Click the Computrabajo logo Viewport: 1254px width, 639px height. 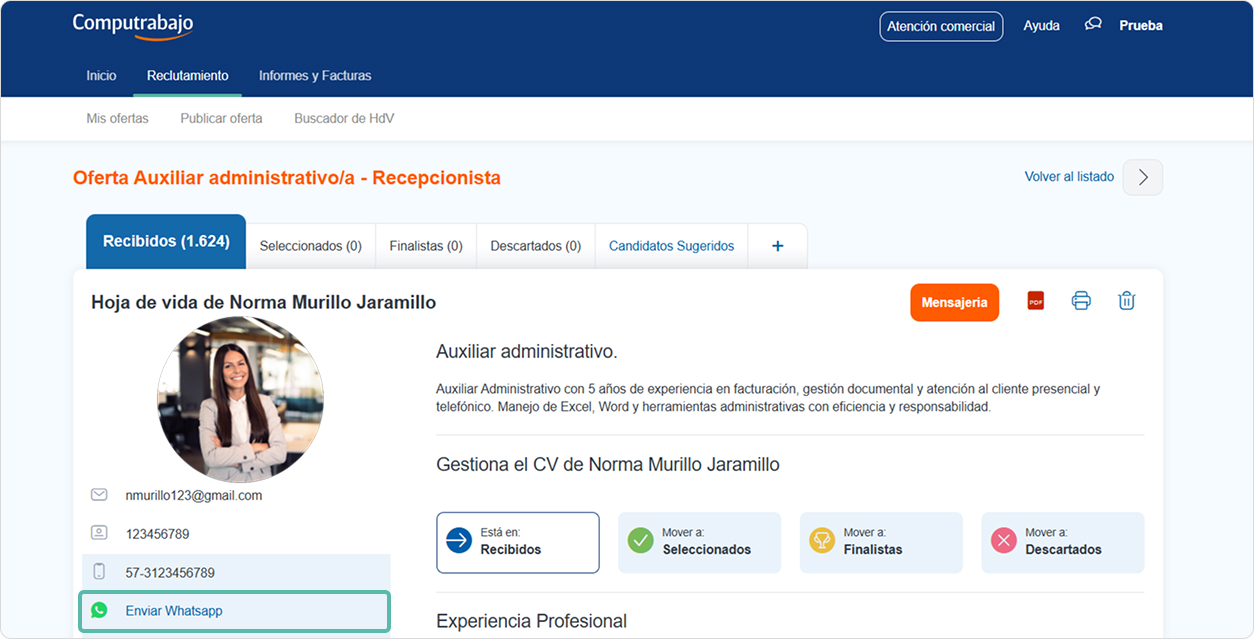pos(133,26)
